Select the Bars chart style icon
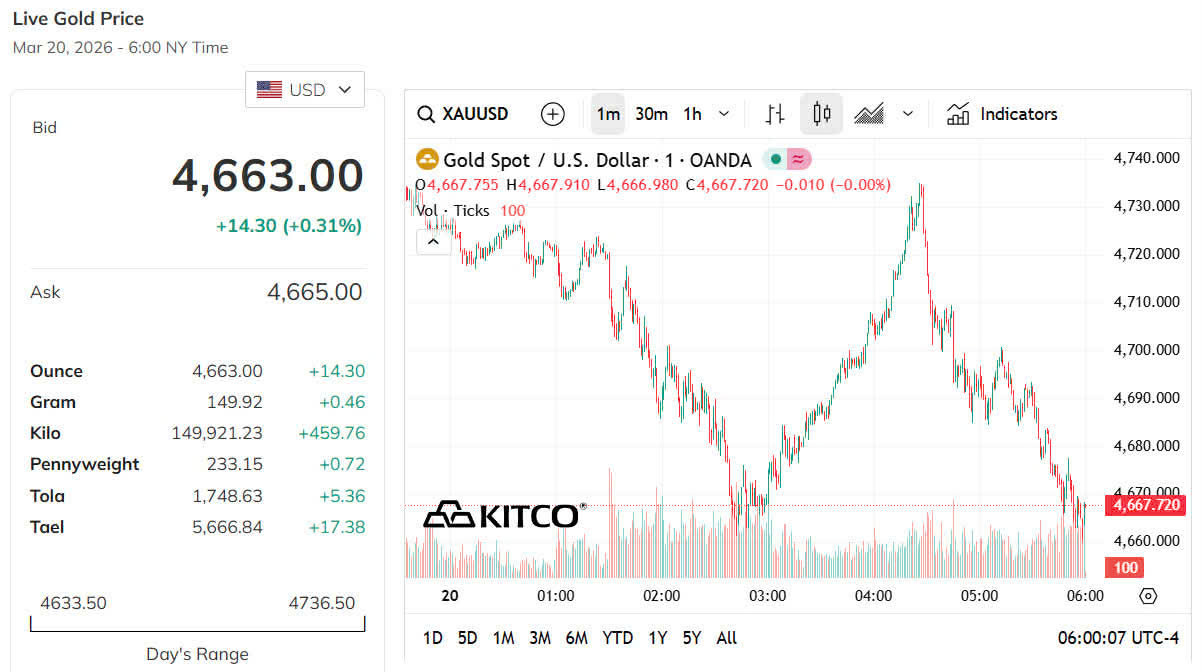Screen dimensions: 1202x672 [x=775, y=114]
